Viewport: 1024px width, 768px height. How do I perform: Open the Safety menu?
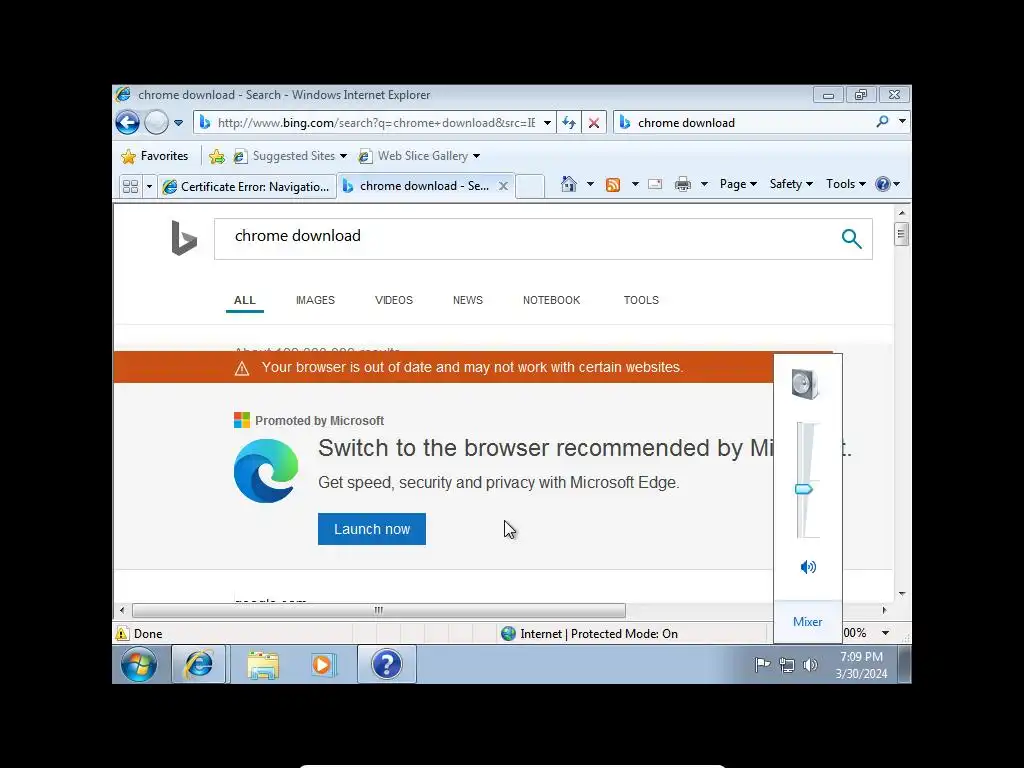tap(791, 184)
